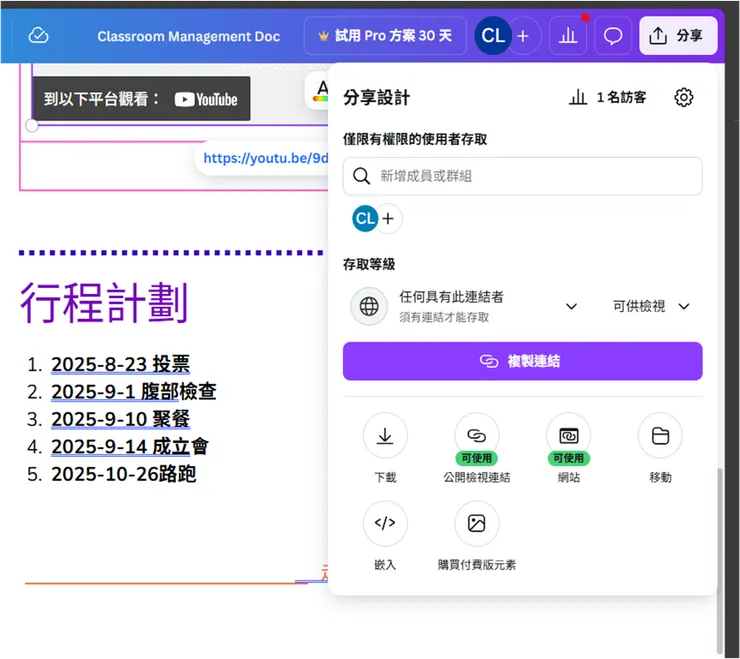Viewport: 740px width, 659px height.
Task: Click the 僅限有權限的使用者存取 text
Action: coord(415,139)
